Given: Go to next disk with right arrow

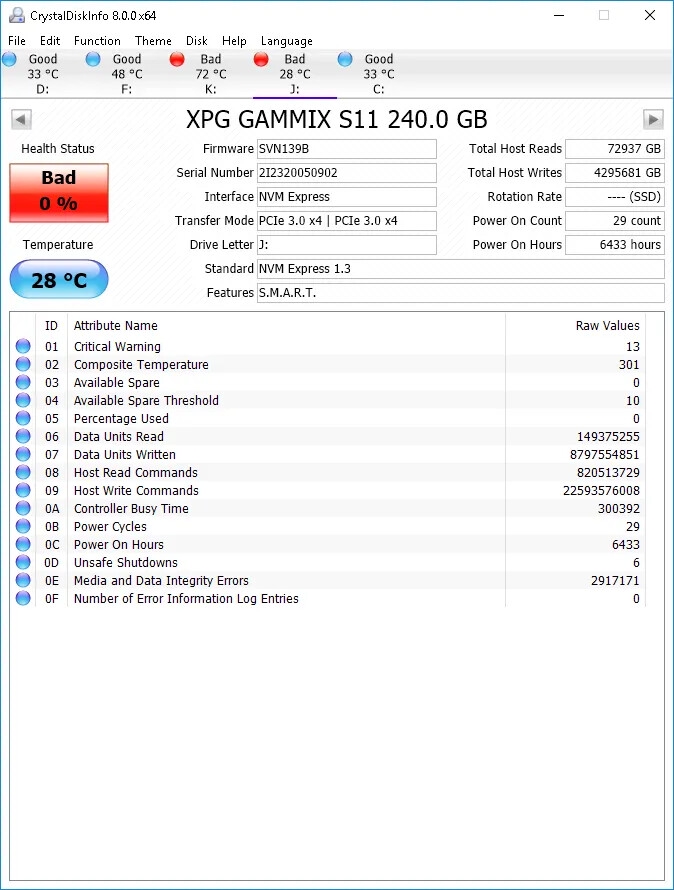Looking at the screenshot, I should coord(653,120).
